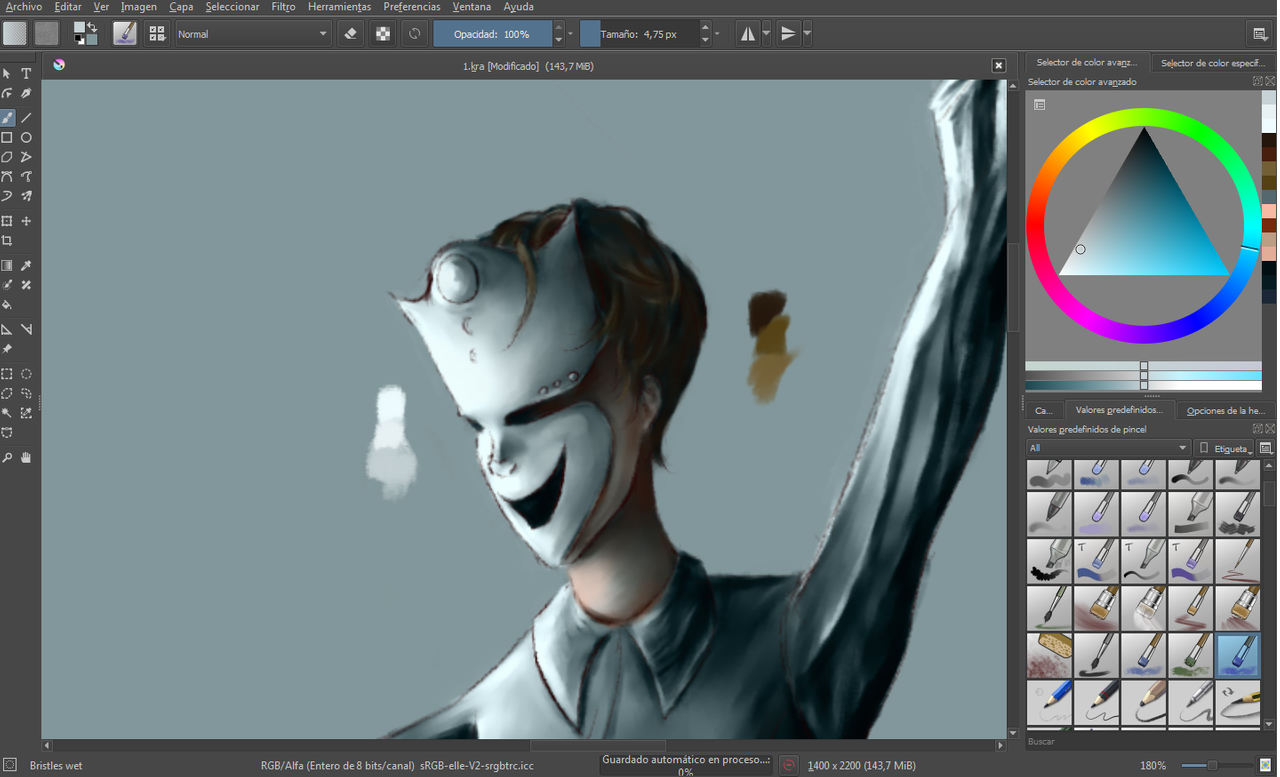Click the hue ring in color selector
The image size is (1280, 777).
(1143, 117)
